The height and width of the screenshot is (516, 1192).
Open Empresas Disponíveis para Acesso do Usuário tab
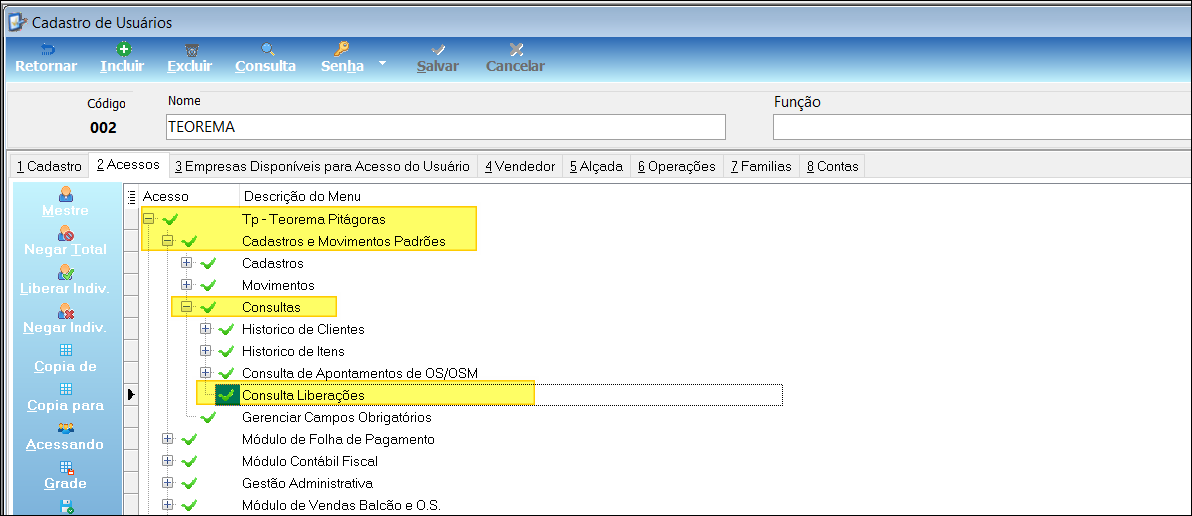coord(323,166)
